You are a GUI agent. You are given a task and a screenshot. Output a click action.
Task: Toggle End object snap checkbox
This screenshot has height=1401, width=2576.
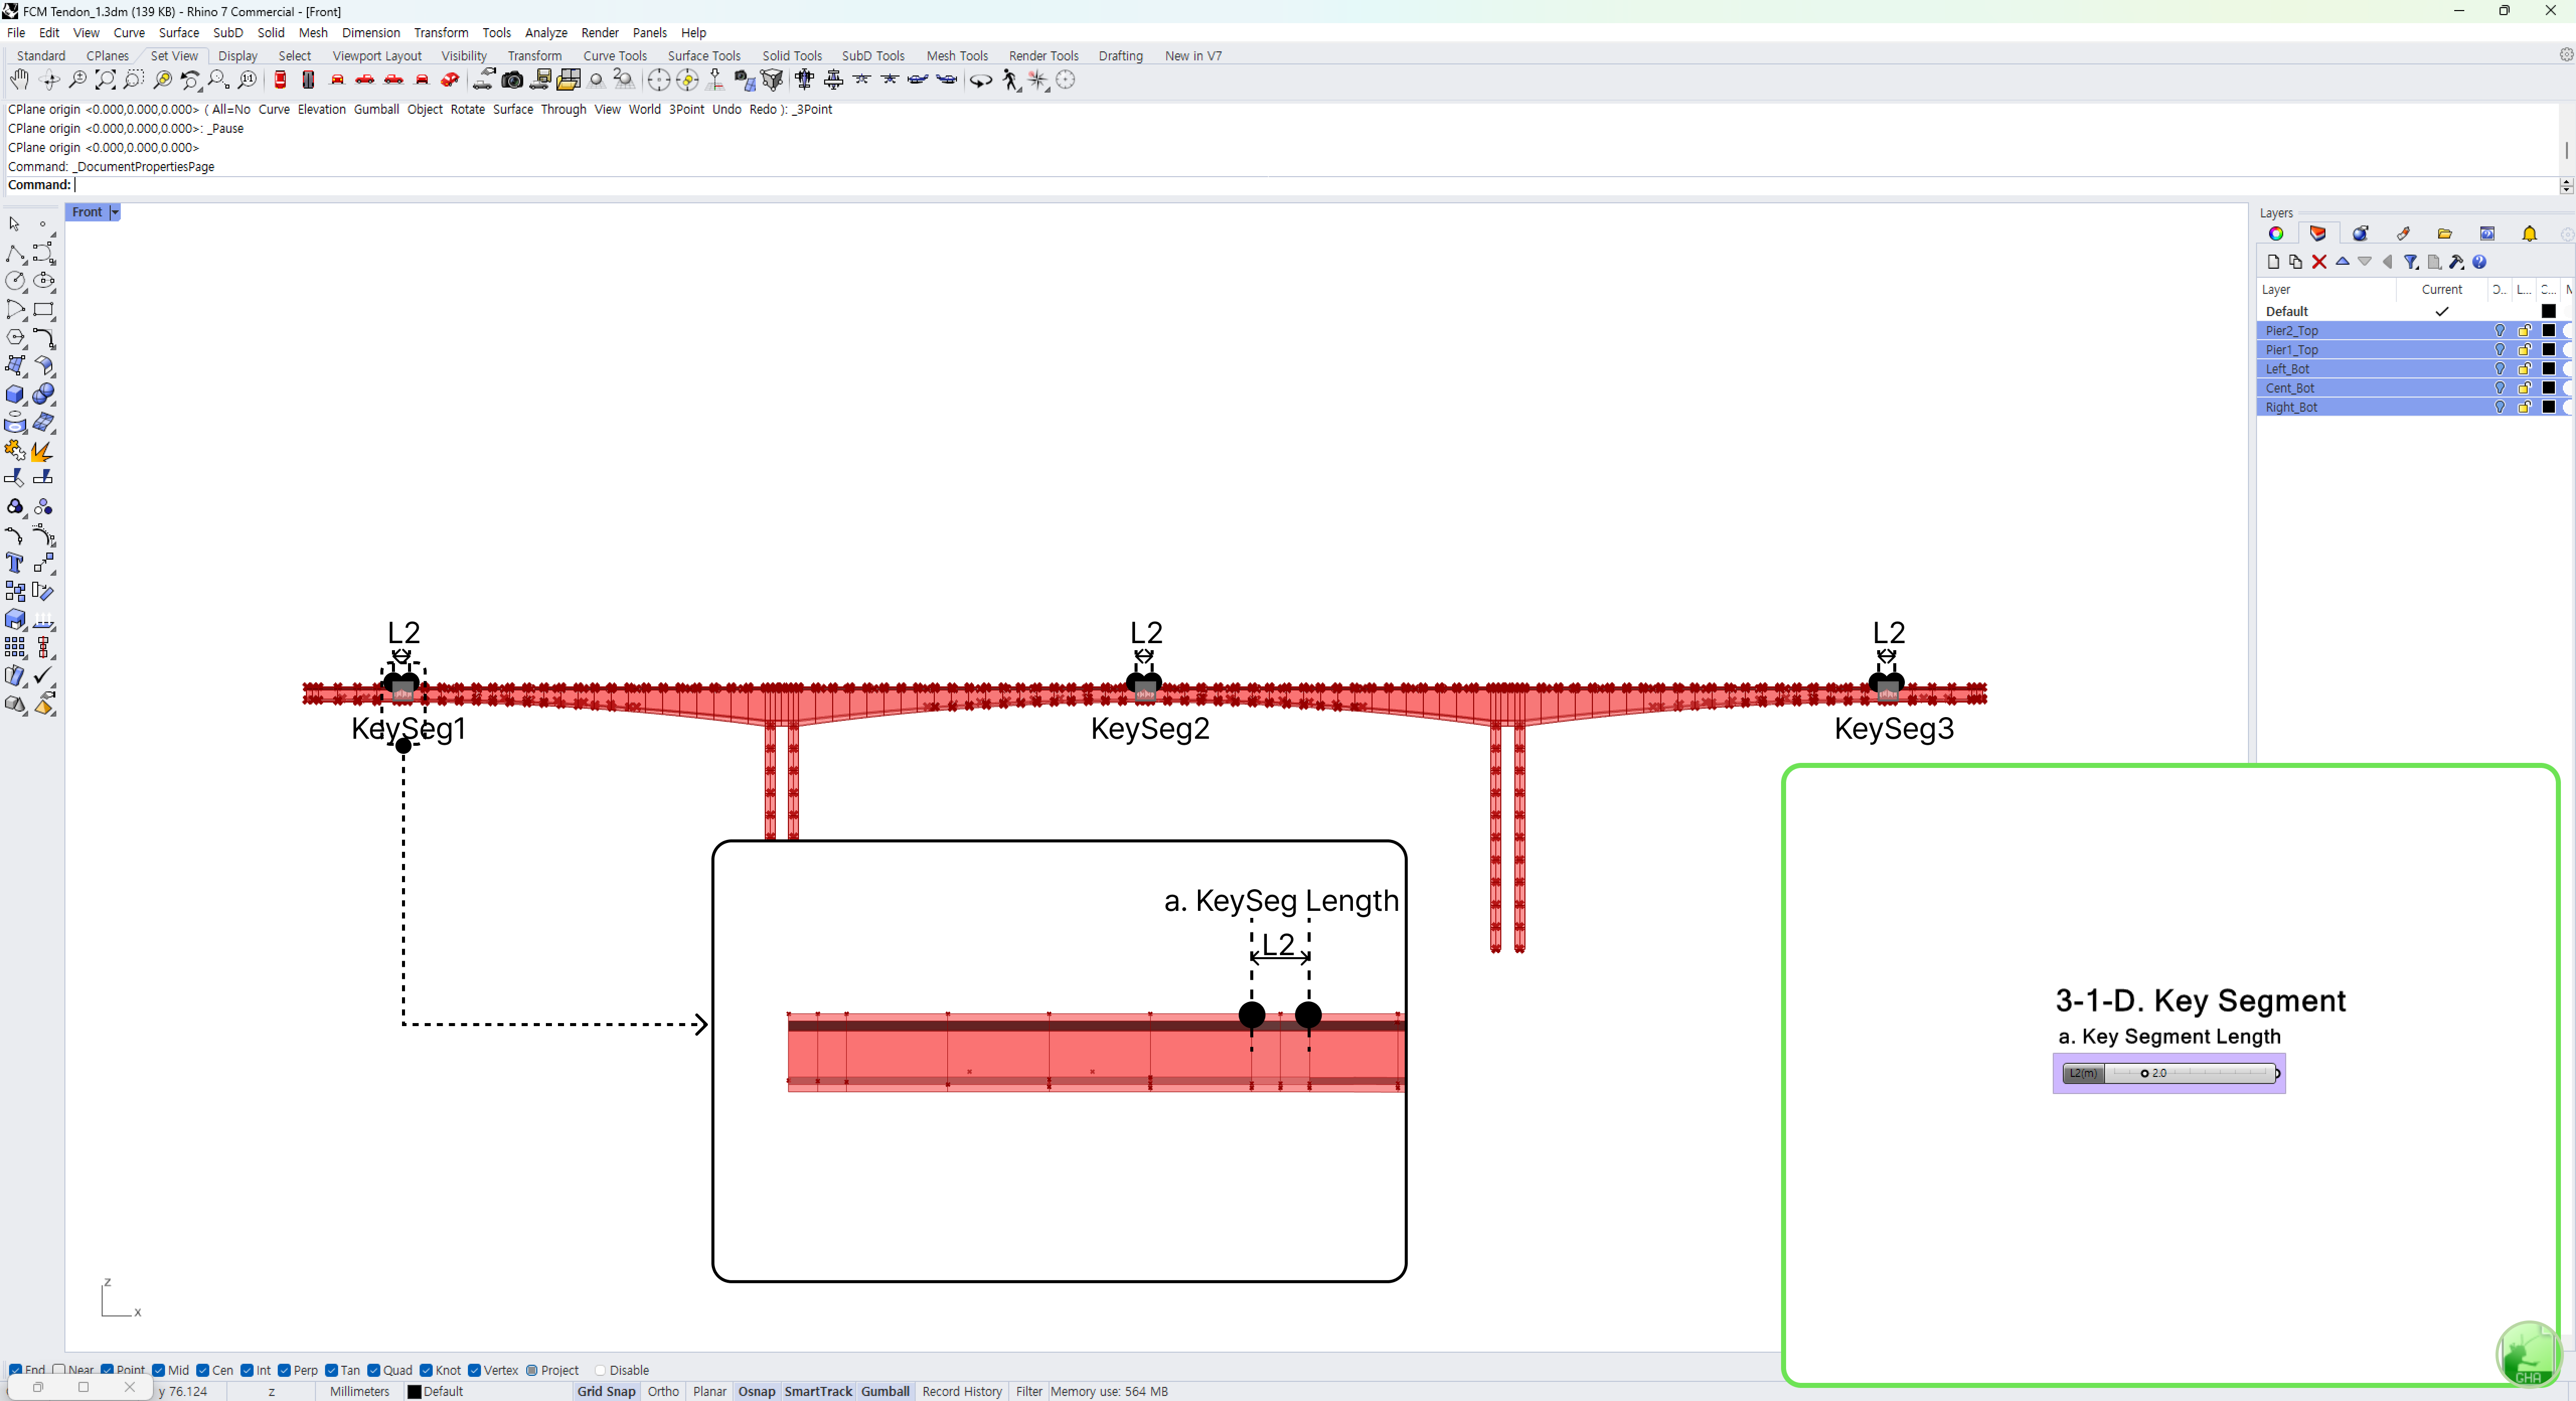15,1370
